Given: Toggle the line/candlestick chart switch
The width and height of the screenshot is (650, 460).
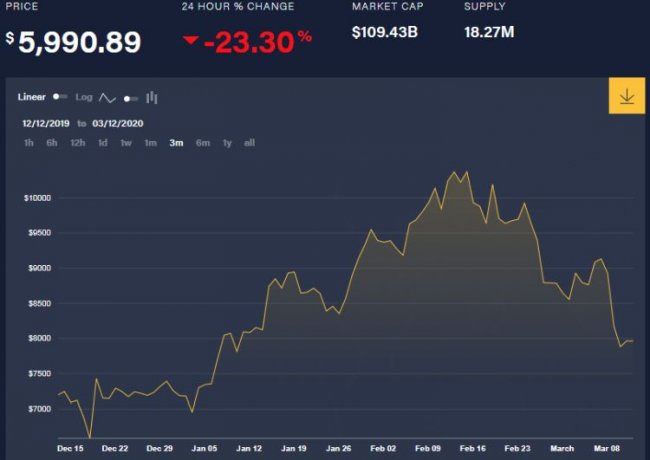Looking at the screenshot, I should click(131, 98).
